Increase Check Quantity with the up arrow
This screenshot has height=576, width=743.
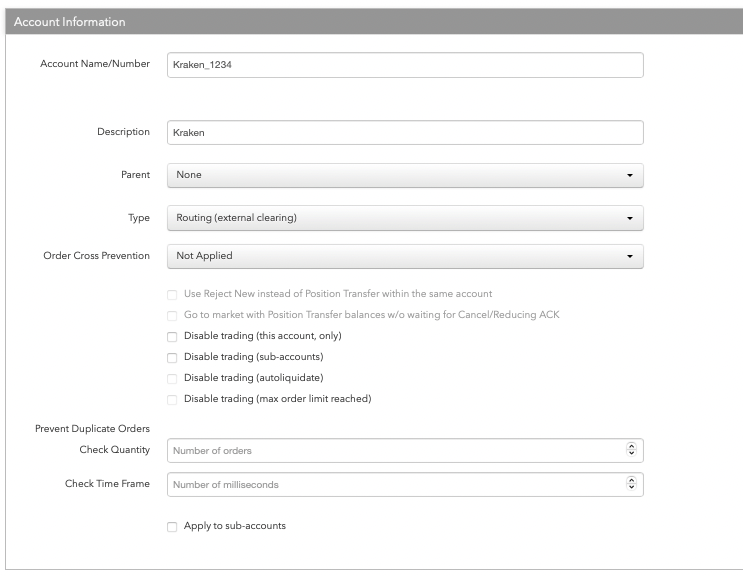click(x=630, y=447)
